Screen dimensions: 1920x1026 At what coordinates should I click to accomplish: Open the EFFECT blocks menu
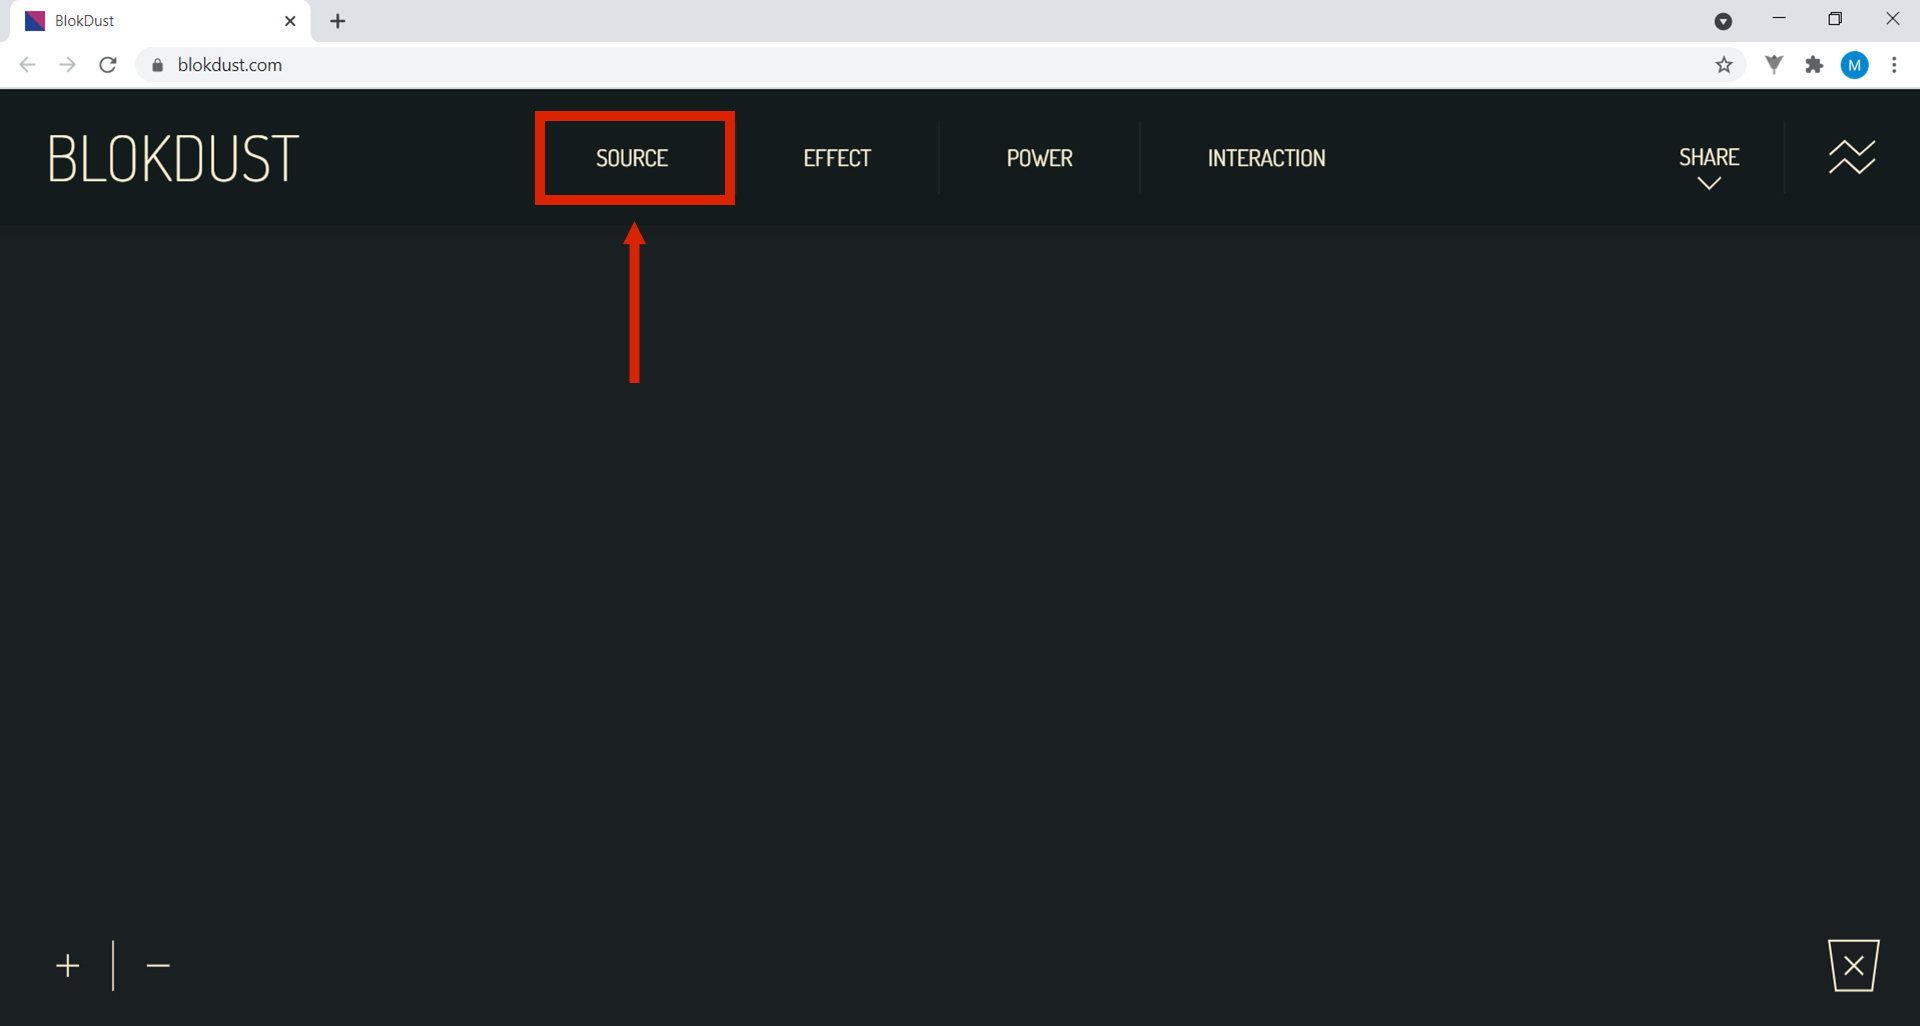(x=837, y=158)
